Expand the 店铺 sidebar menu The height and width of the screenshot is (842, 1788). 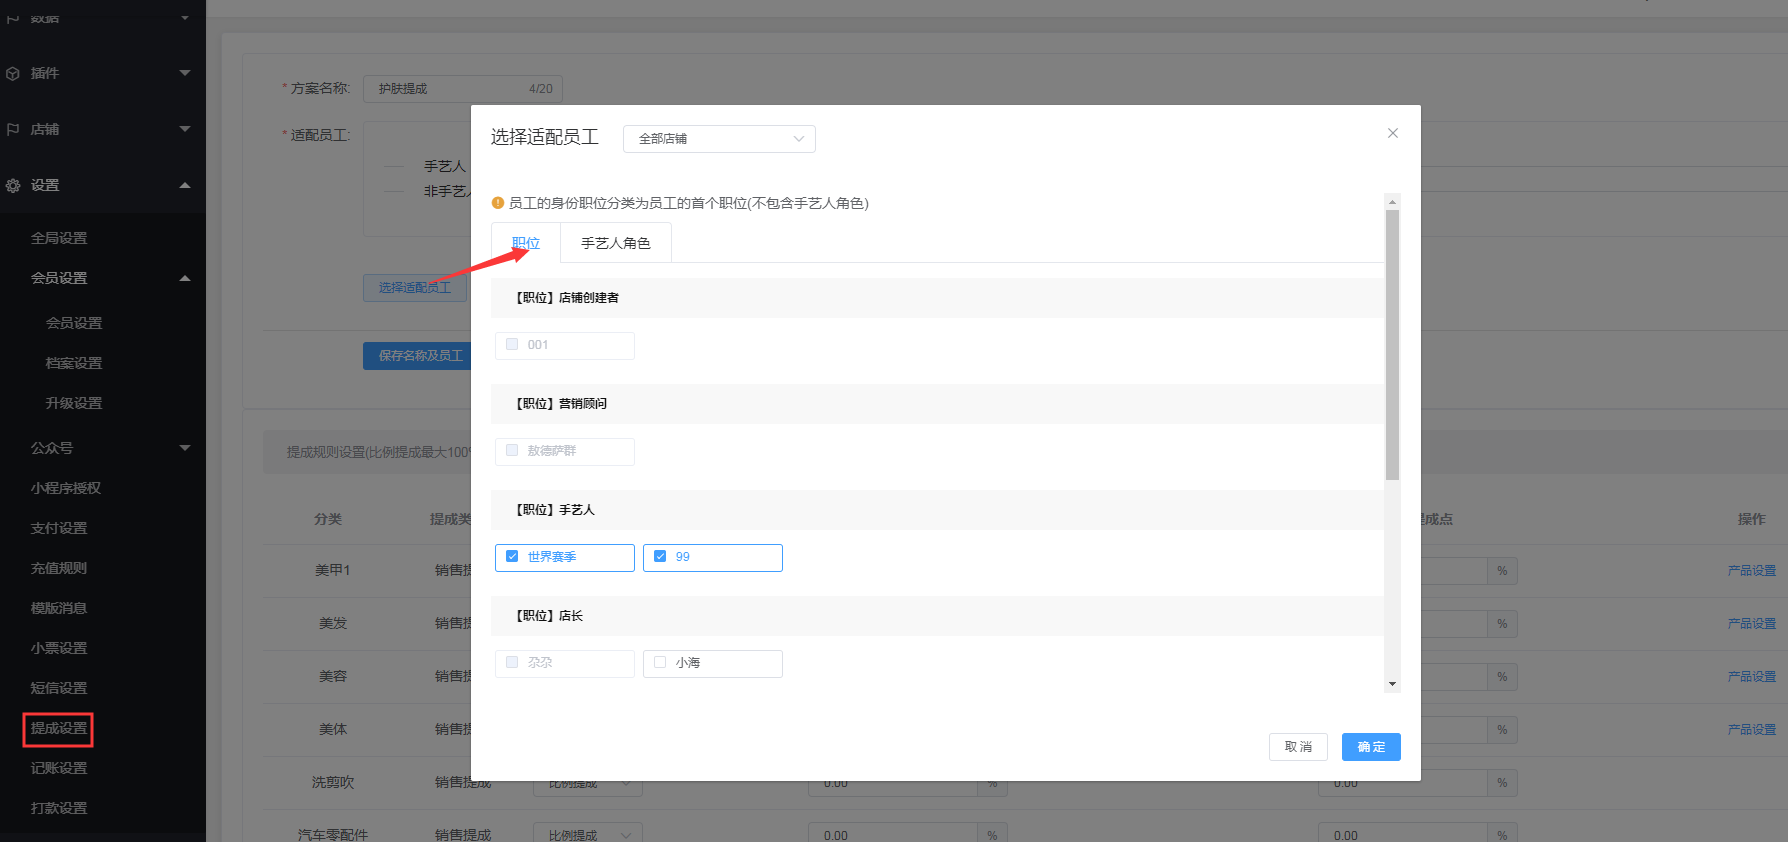[185, 129]
